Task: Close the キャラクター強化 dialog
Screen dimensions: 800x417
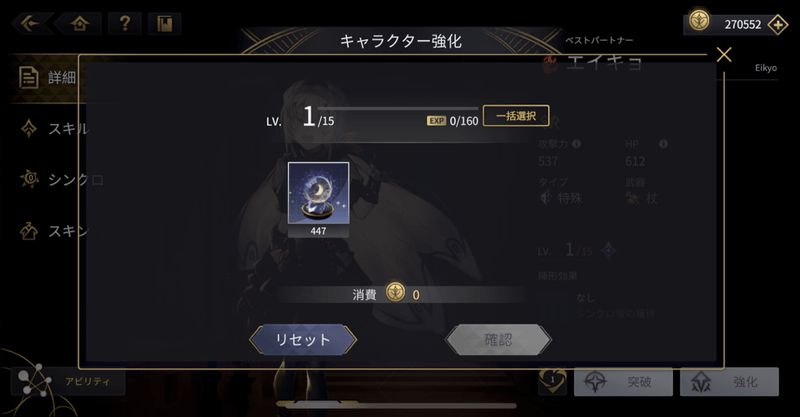Action: pos(724,55)
